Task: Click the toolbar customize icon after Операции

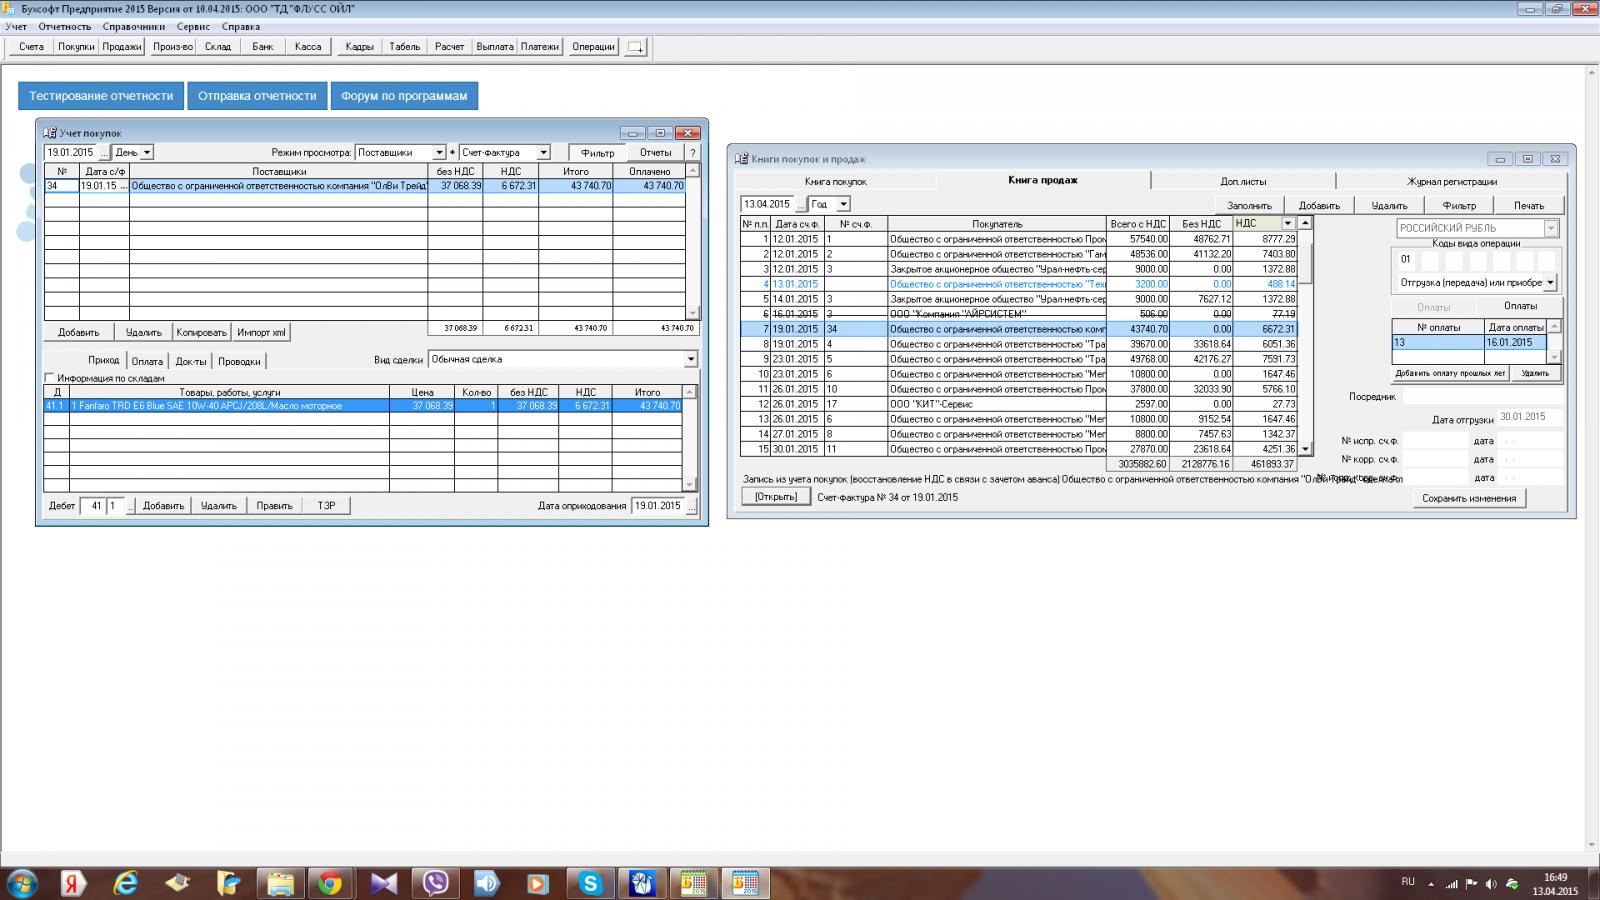Action: (x=635, y=47)
